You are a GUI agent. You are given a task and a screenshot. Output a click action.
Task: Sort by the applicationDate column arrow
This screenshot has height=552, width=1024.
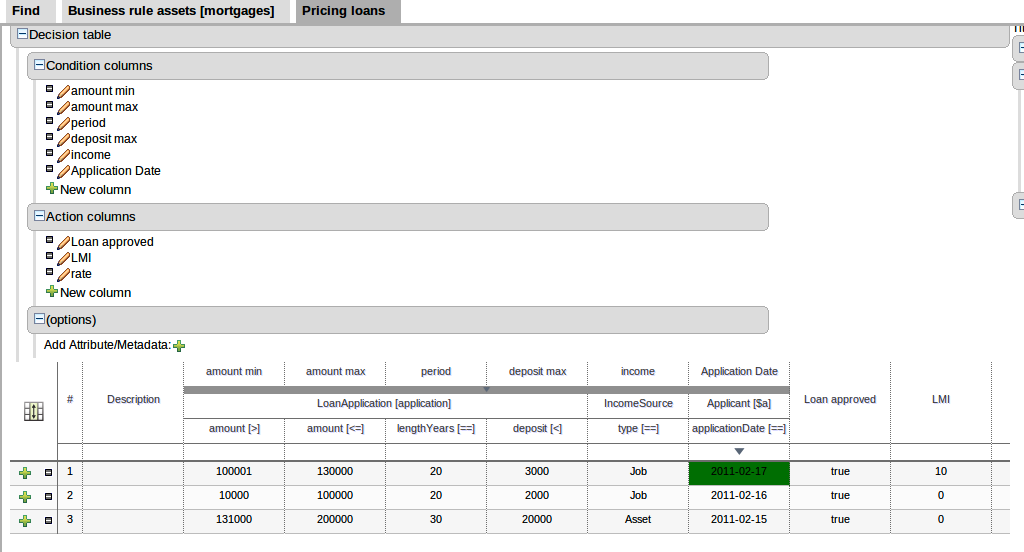739,451
